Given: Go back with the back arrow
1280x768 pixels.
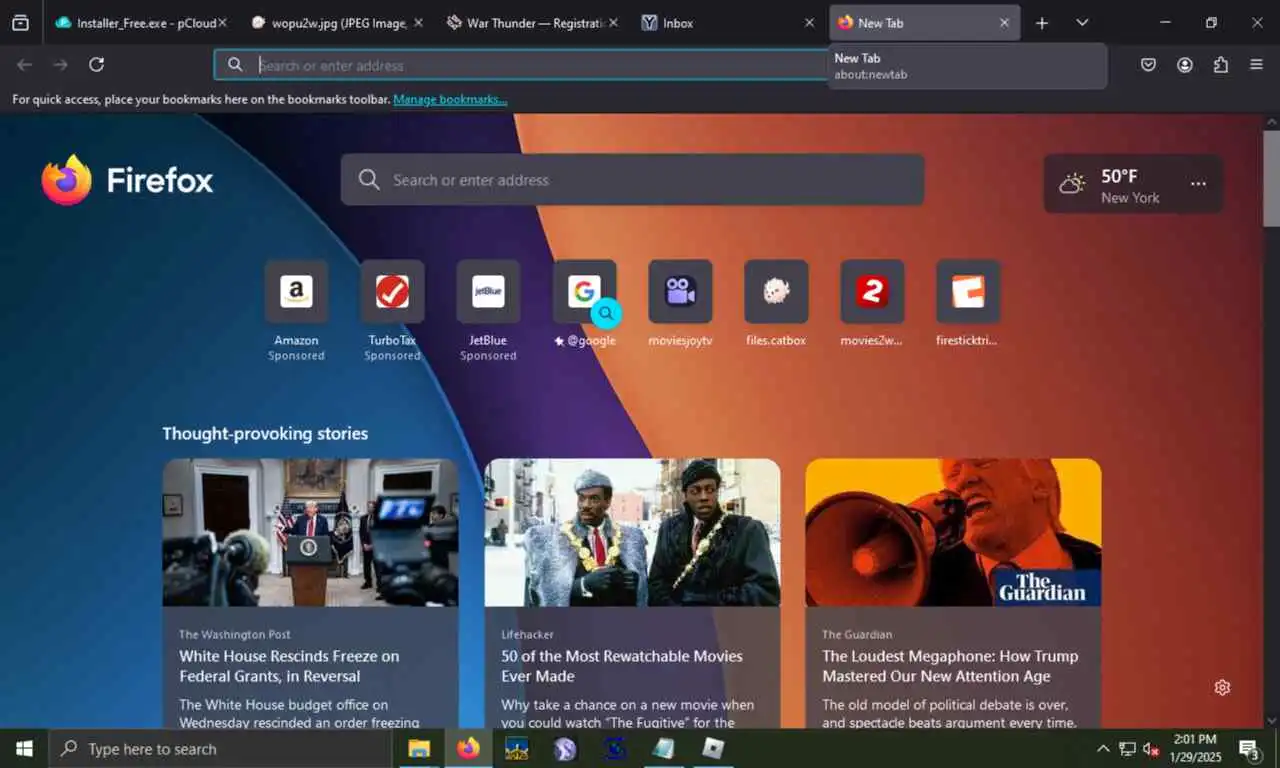Looking at the screenshot, I should click(x=24, y=65).
